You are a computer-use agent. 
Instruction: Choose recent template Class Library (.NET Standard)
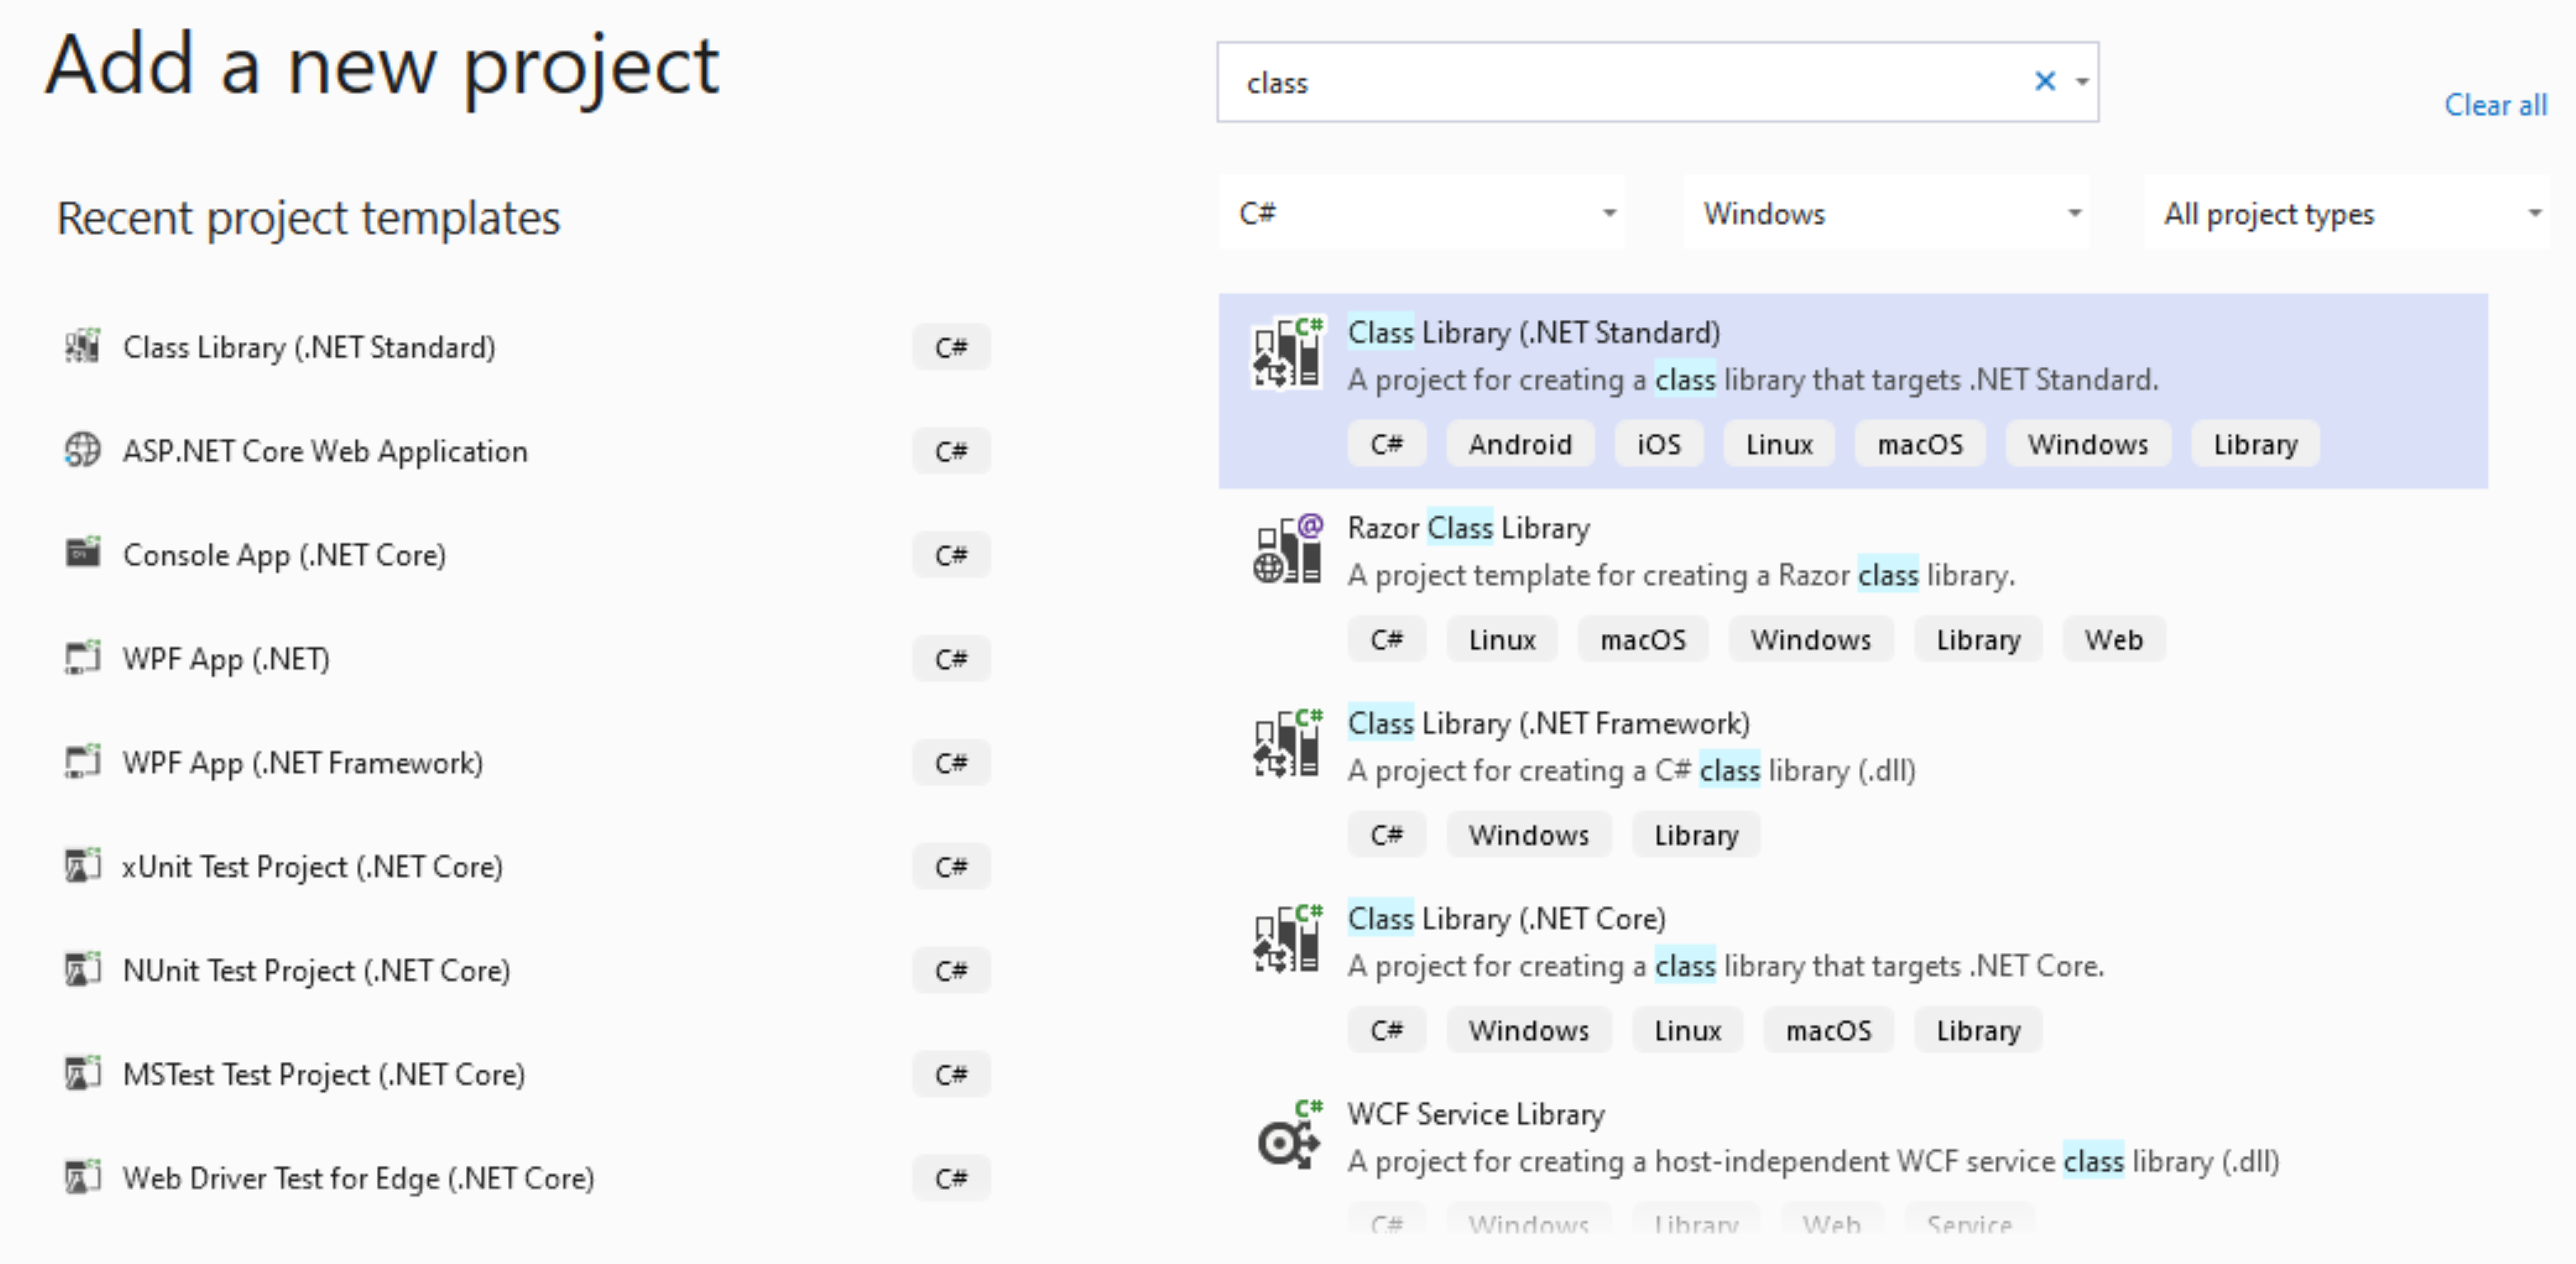pyautogui.click(x=309, y=347)
